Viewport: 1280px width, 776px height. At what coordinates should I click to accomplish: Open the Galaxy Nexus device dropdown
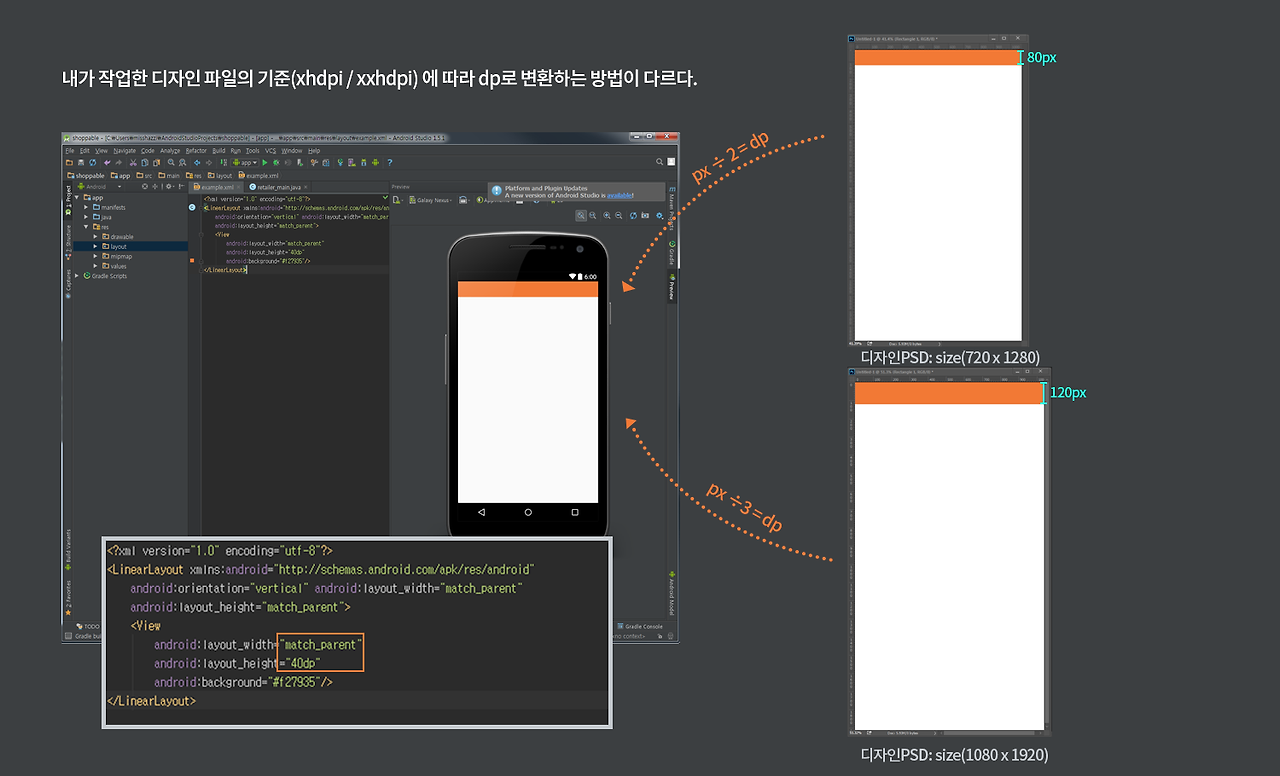(432, 200)
